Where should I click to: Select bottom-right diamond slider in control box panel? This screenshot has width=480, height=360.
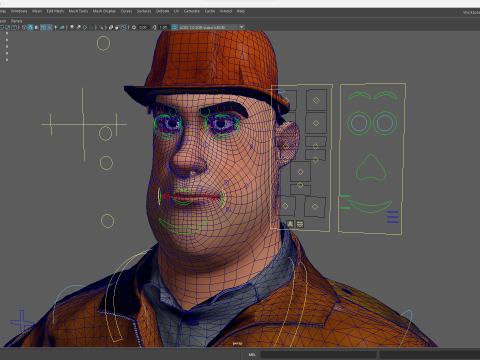tap(315, 207)
